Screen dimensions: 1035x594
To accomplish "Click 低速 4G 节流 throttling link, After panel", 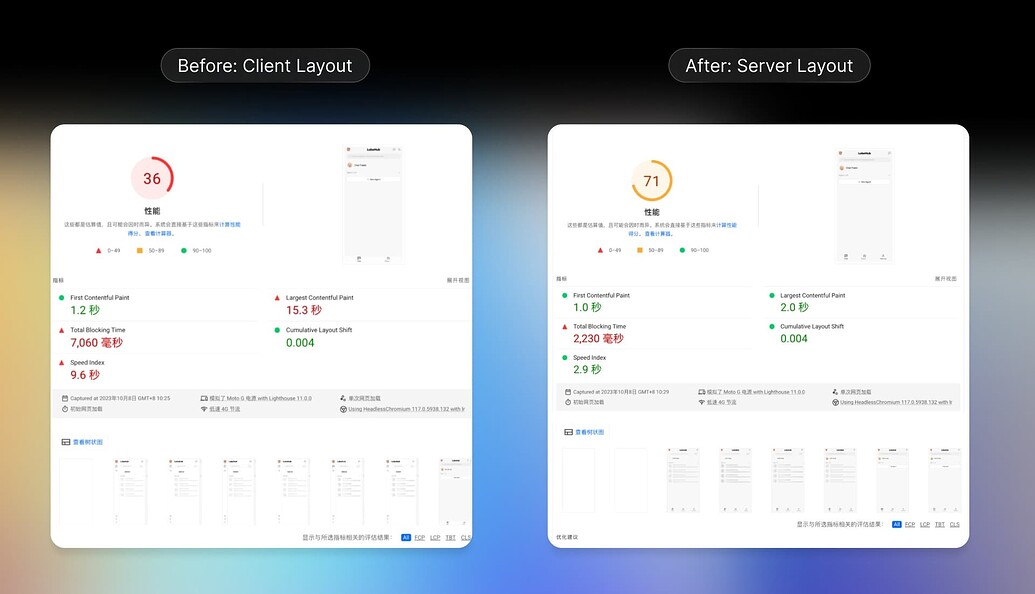I will tap(721, 403).
